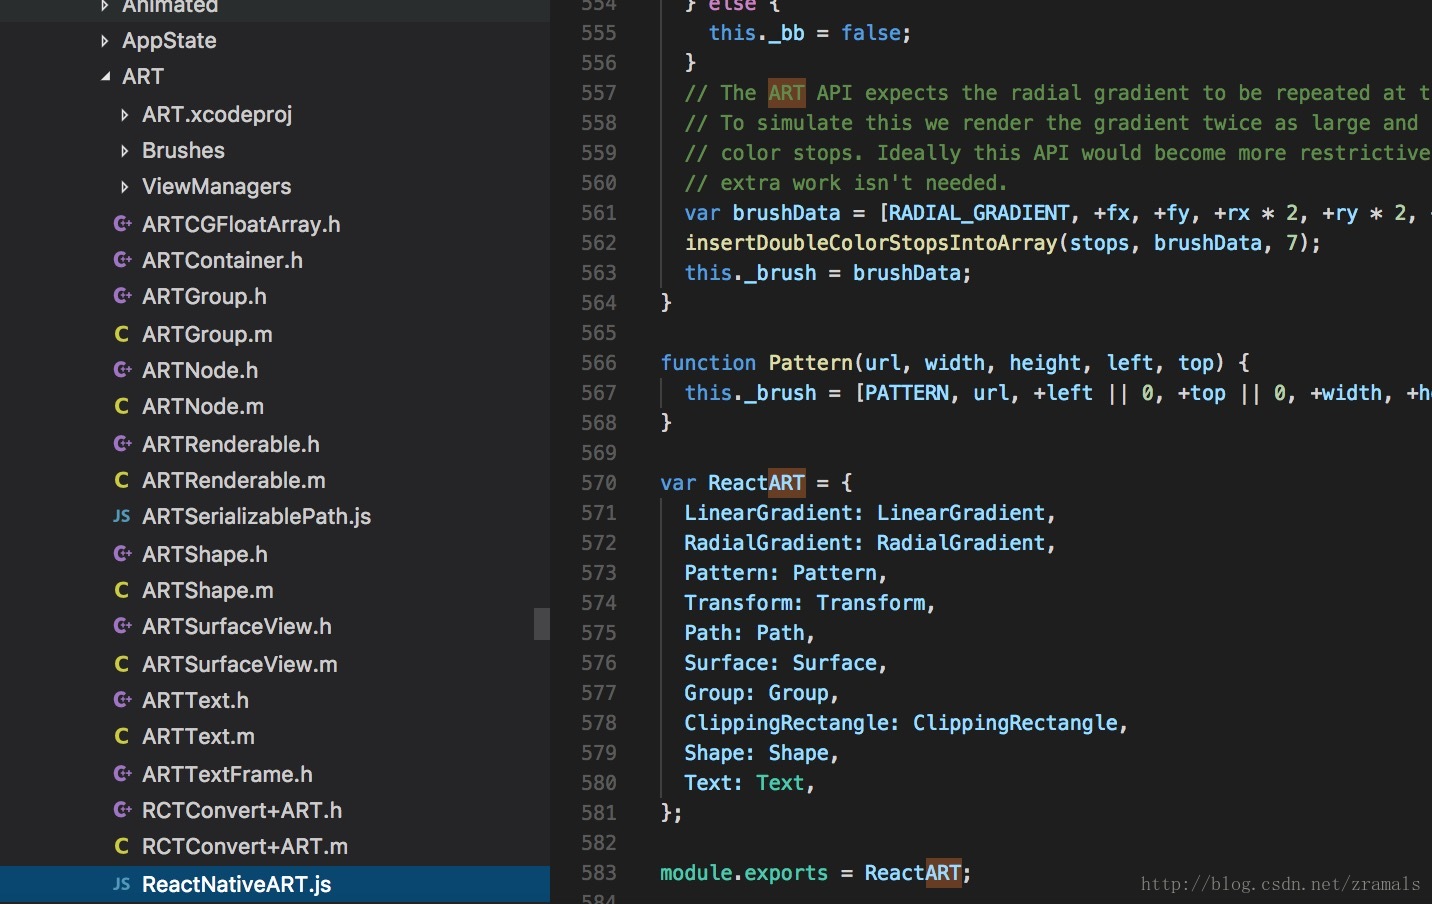The height and width of the screenshot is (904, 1432).
Task: Expand the Brushes folder arrow
Action: click(x=124, y=151)
